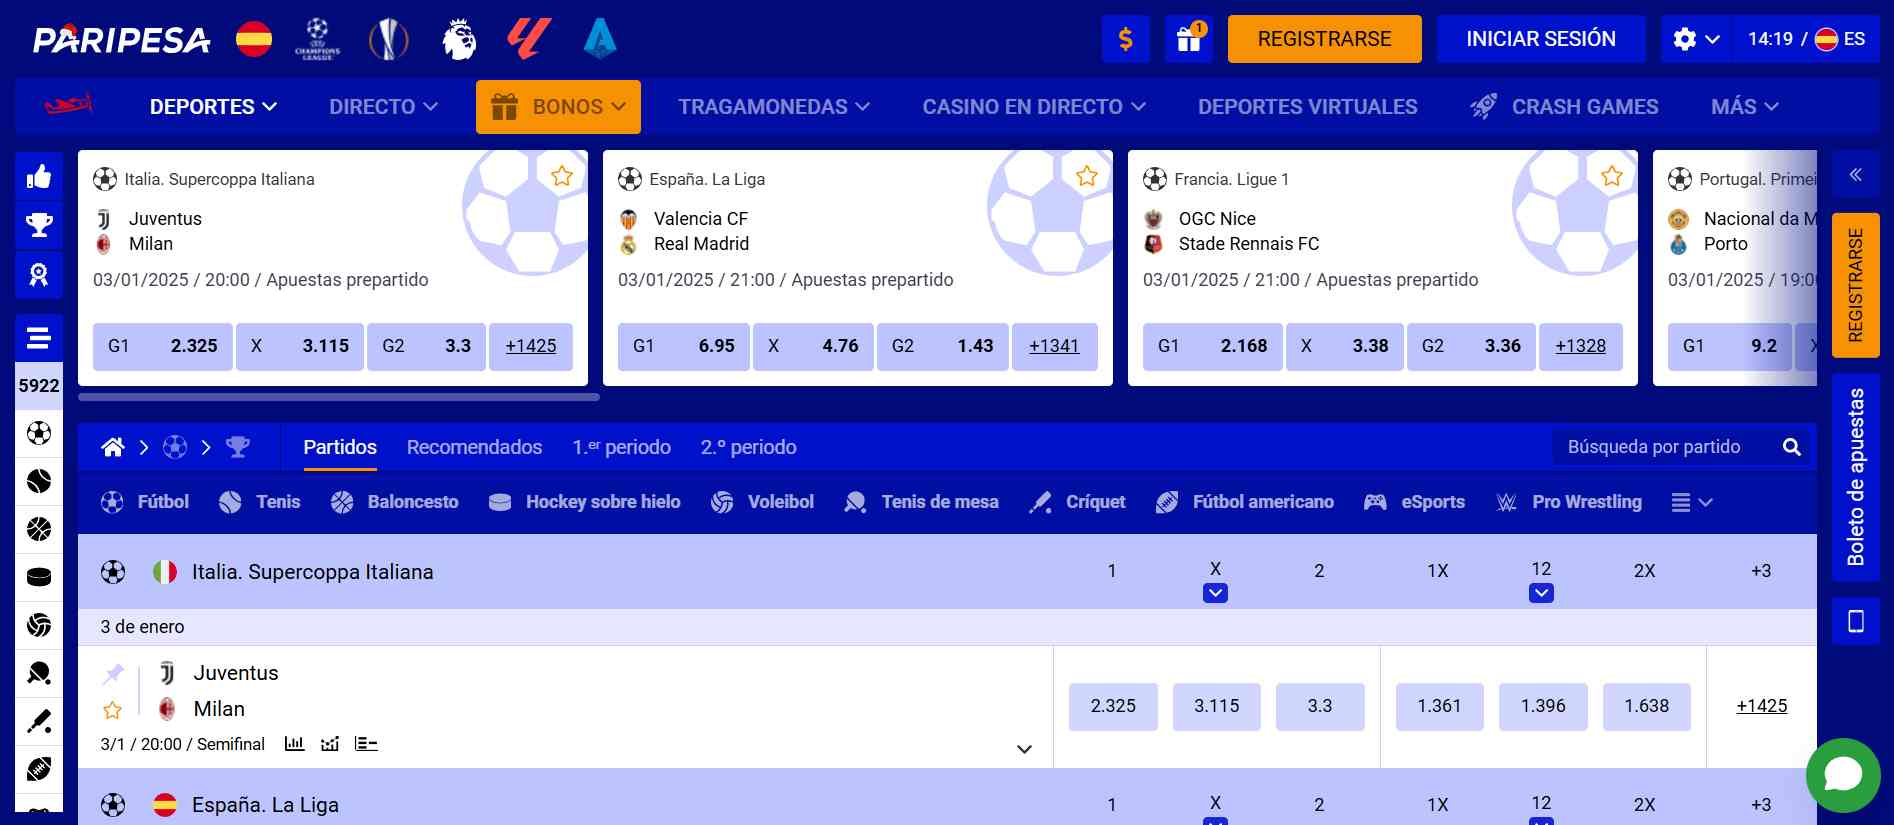Screen dimensions: 1894x825
Task: Filter by Baloncesto sport
Action: (x=394, y=502)
